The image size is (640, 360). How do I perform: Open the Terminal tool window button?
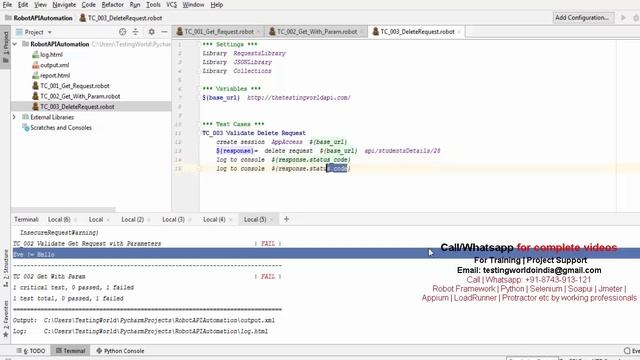coord(71,351)
